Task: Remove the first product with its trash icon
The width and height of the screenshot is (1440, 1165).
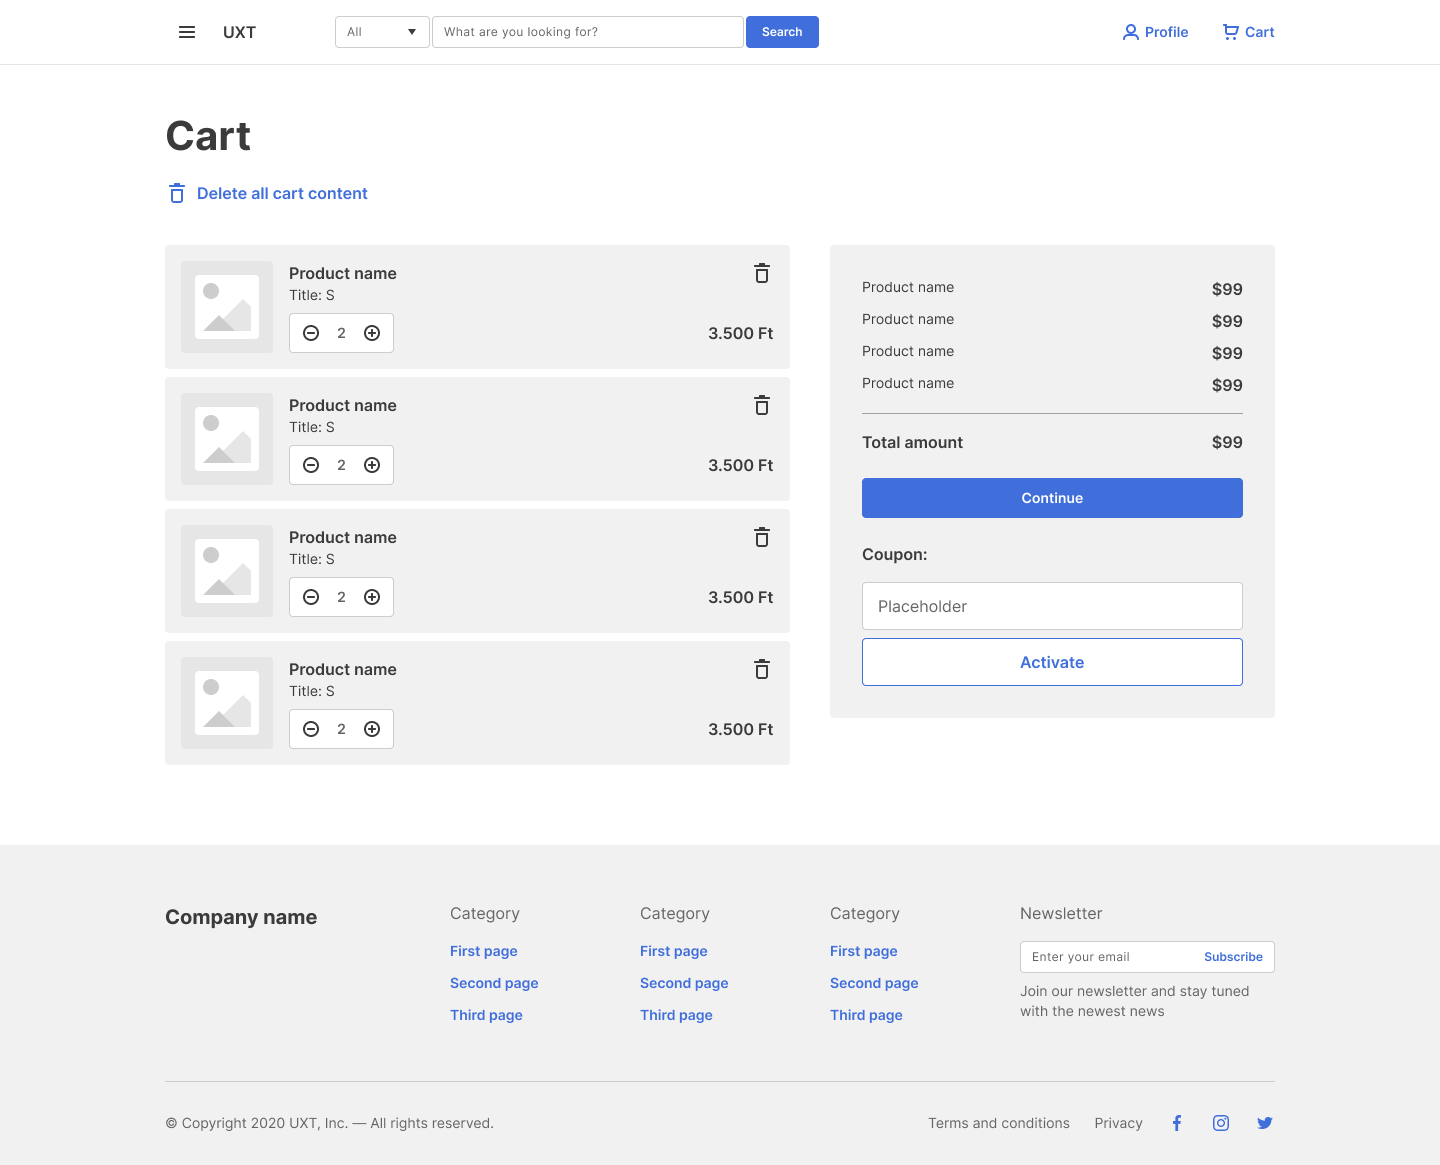Action: 762,273
